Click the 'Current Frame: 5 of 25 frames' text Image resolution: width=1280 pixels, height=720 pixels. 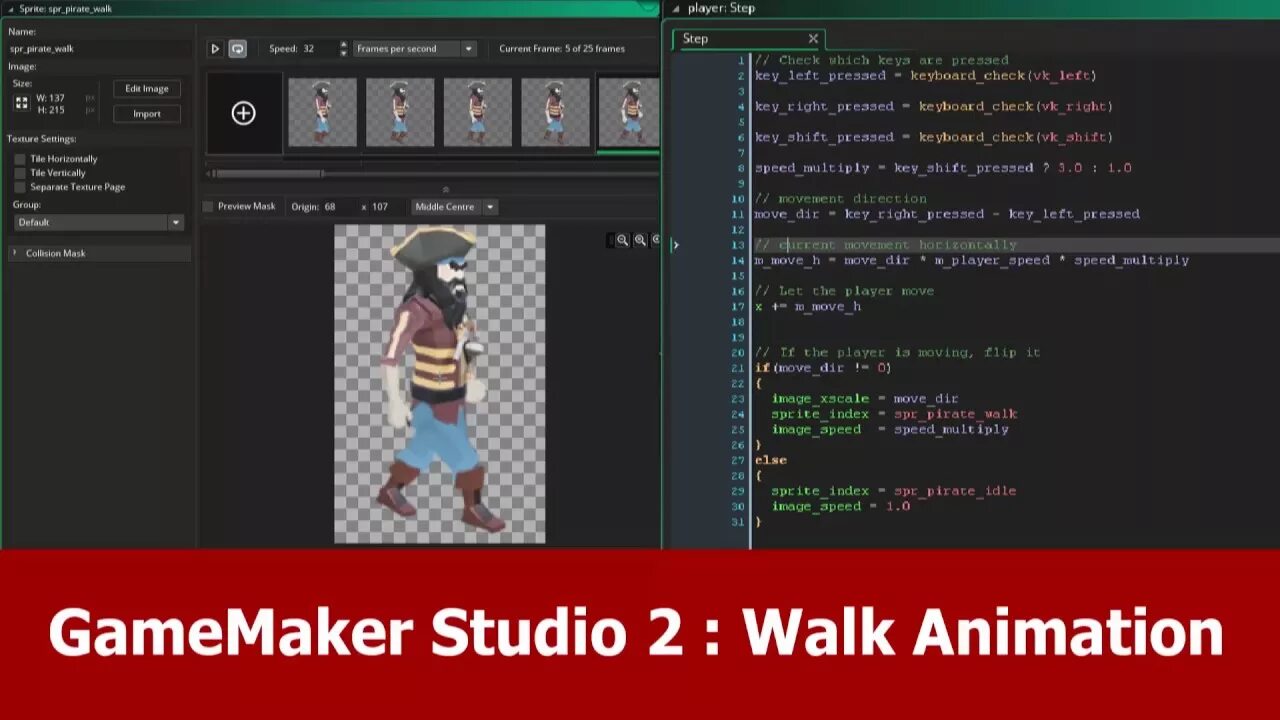[x=562, y=48]
